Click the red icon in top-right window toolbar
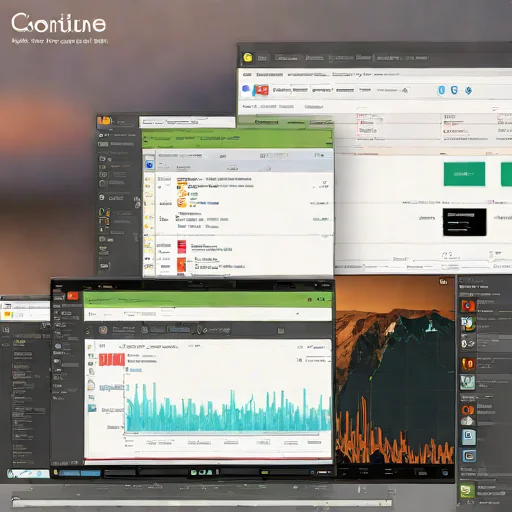Viewport: 512px width, 512px height. click(x=261, y=90)
